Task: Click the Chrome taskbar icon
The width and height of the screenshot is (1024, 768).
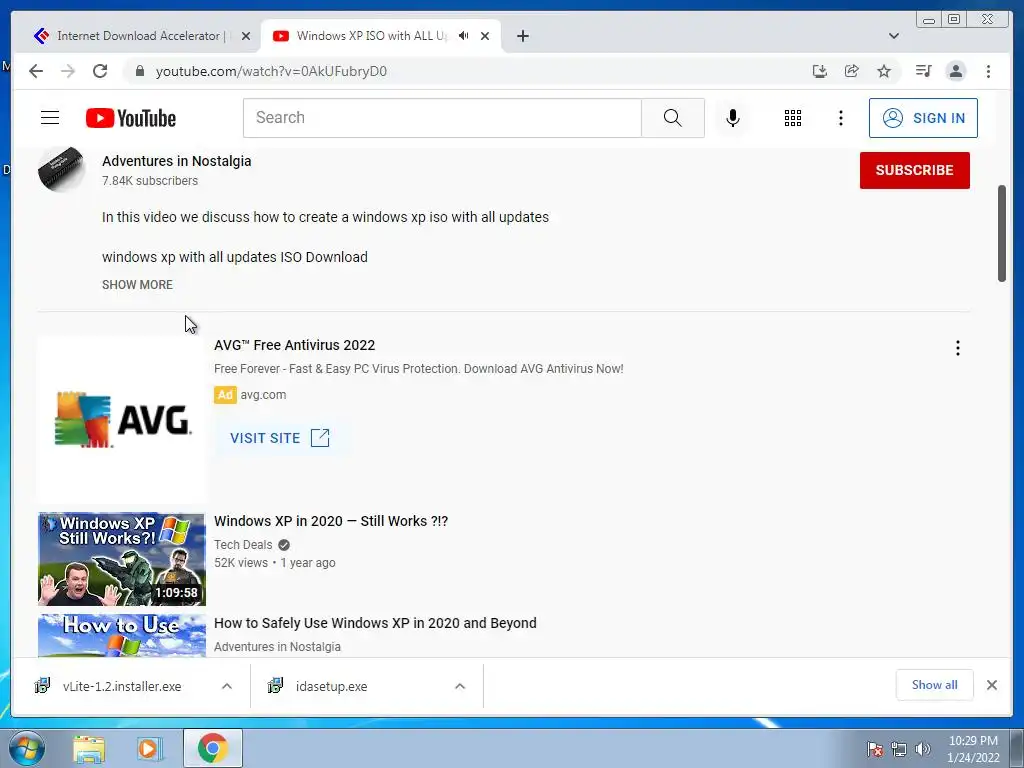Action: point(213,748)
